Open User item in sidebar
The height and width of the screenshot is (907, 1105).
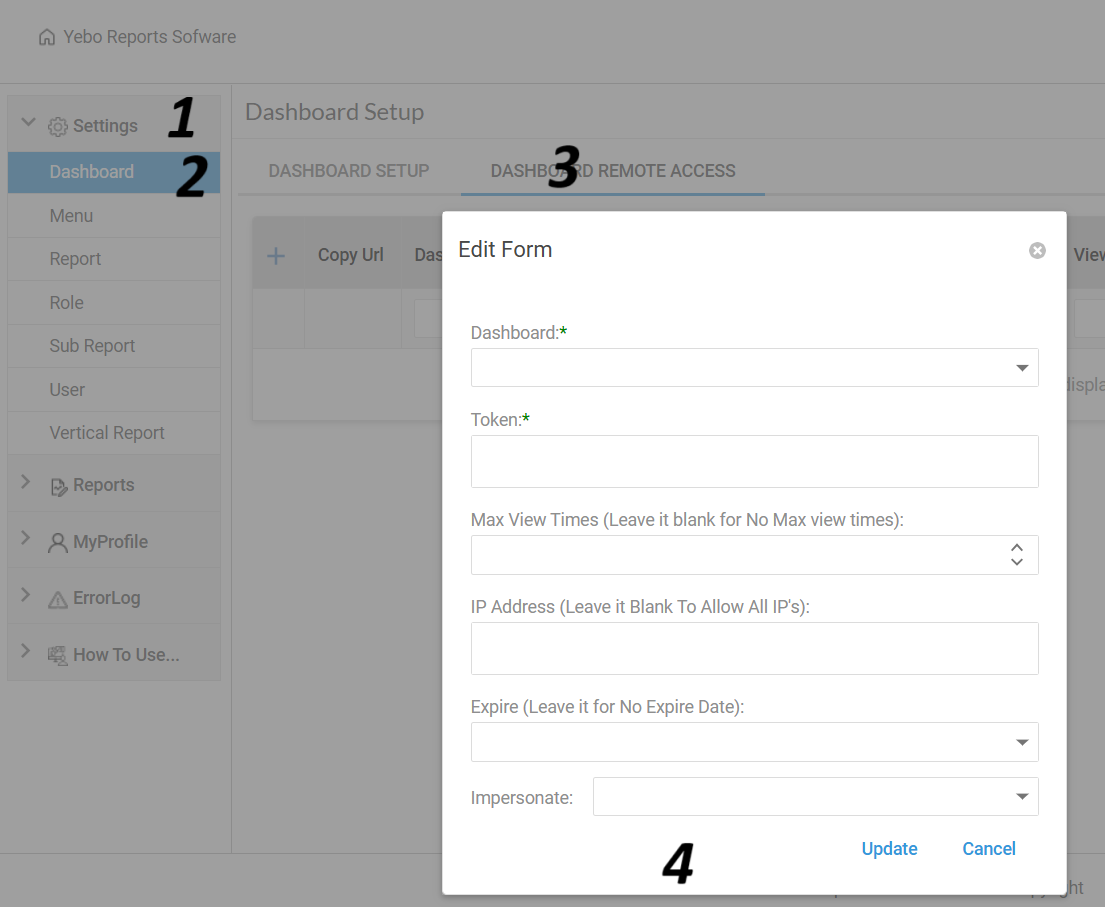(114, 390)
